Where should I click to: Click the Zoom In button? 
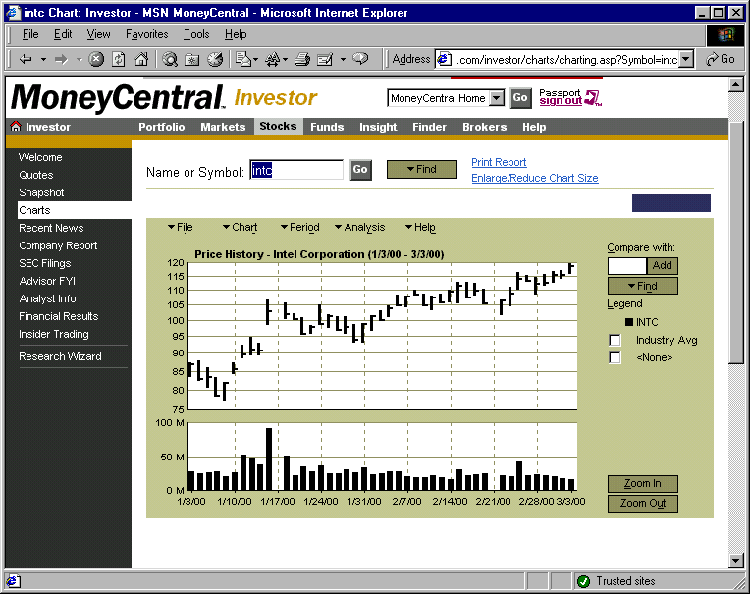pyautogui.click(x=642, y=484)
